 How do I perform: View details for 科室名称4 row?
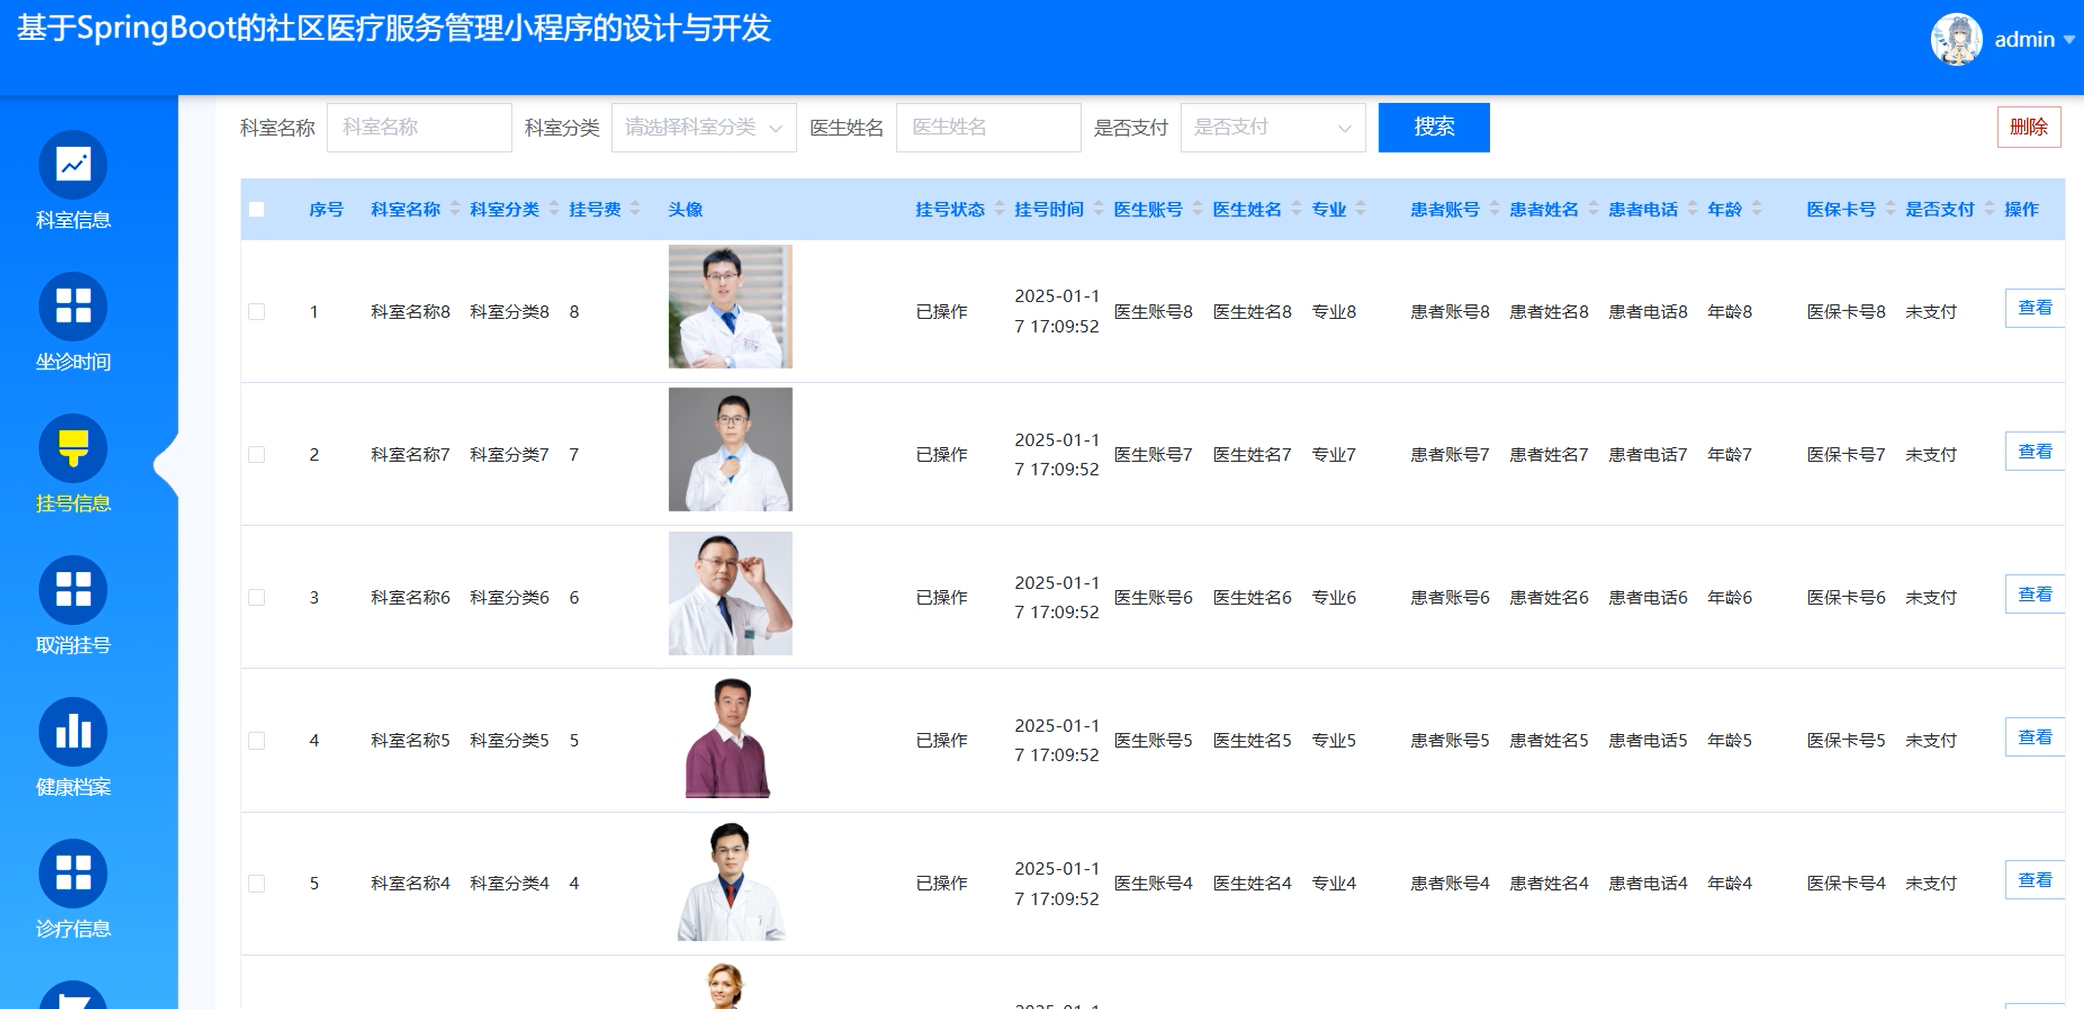coord(2034,881)
